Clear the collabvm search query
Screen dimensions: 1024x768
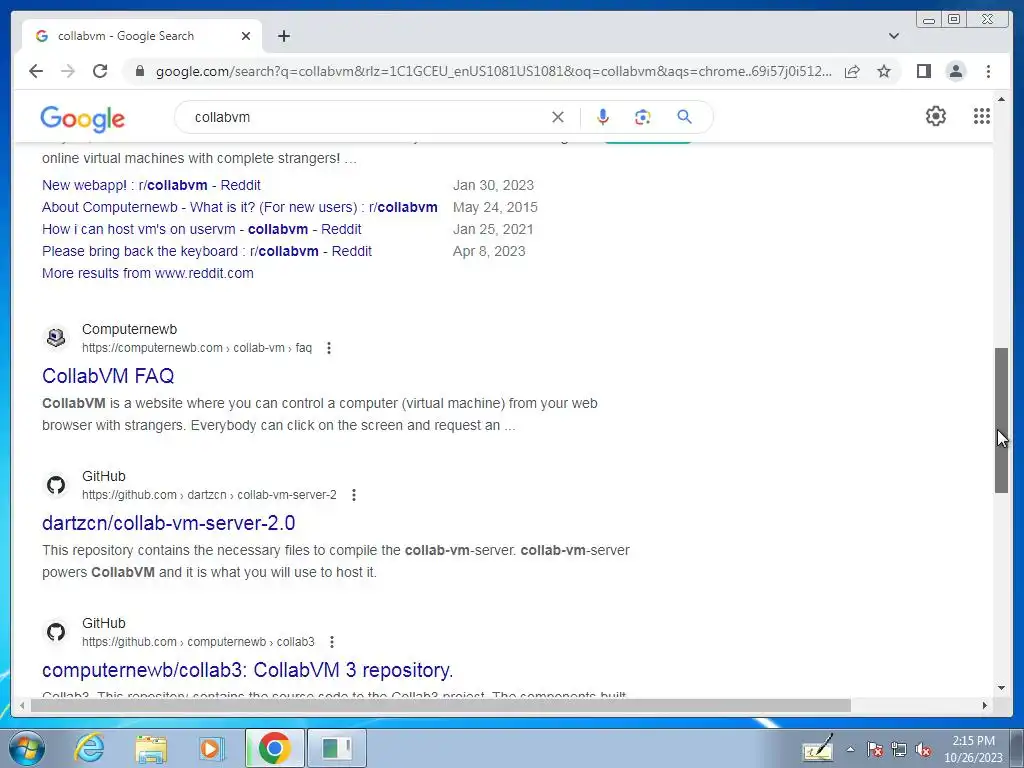pyautogui.click(x=558, y=117)
